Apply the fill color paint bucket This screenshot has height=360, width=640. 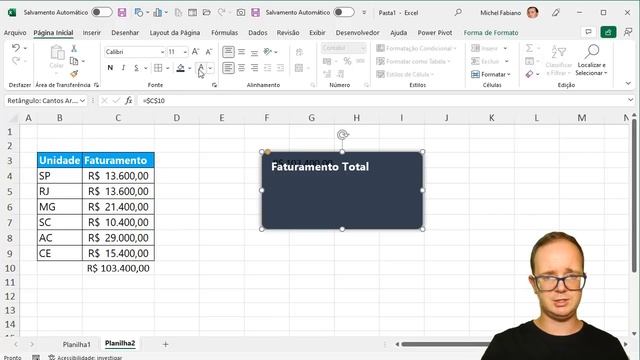pos(180,68)
